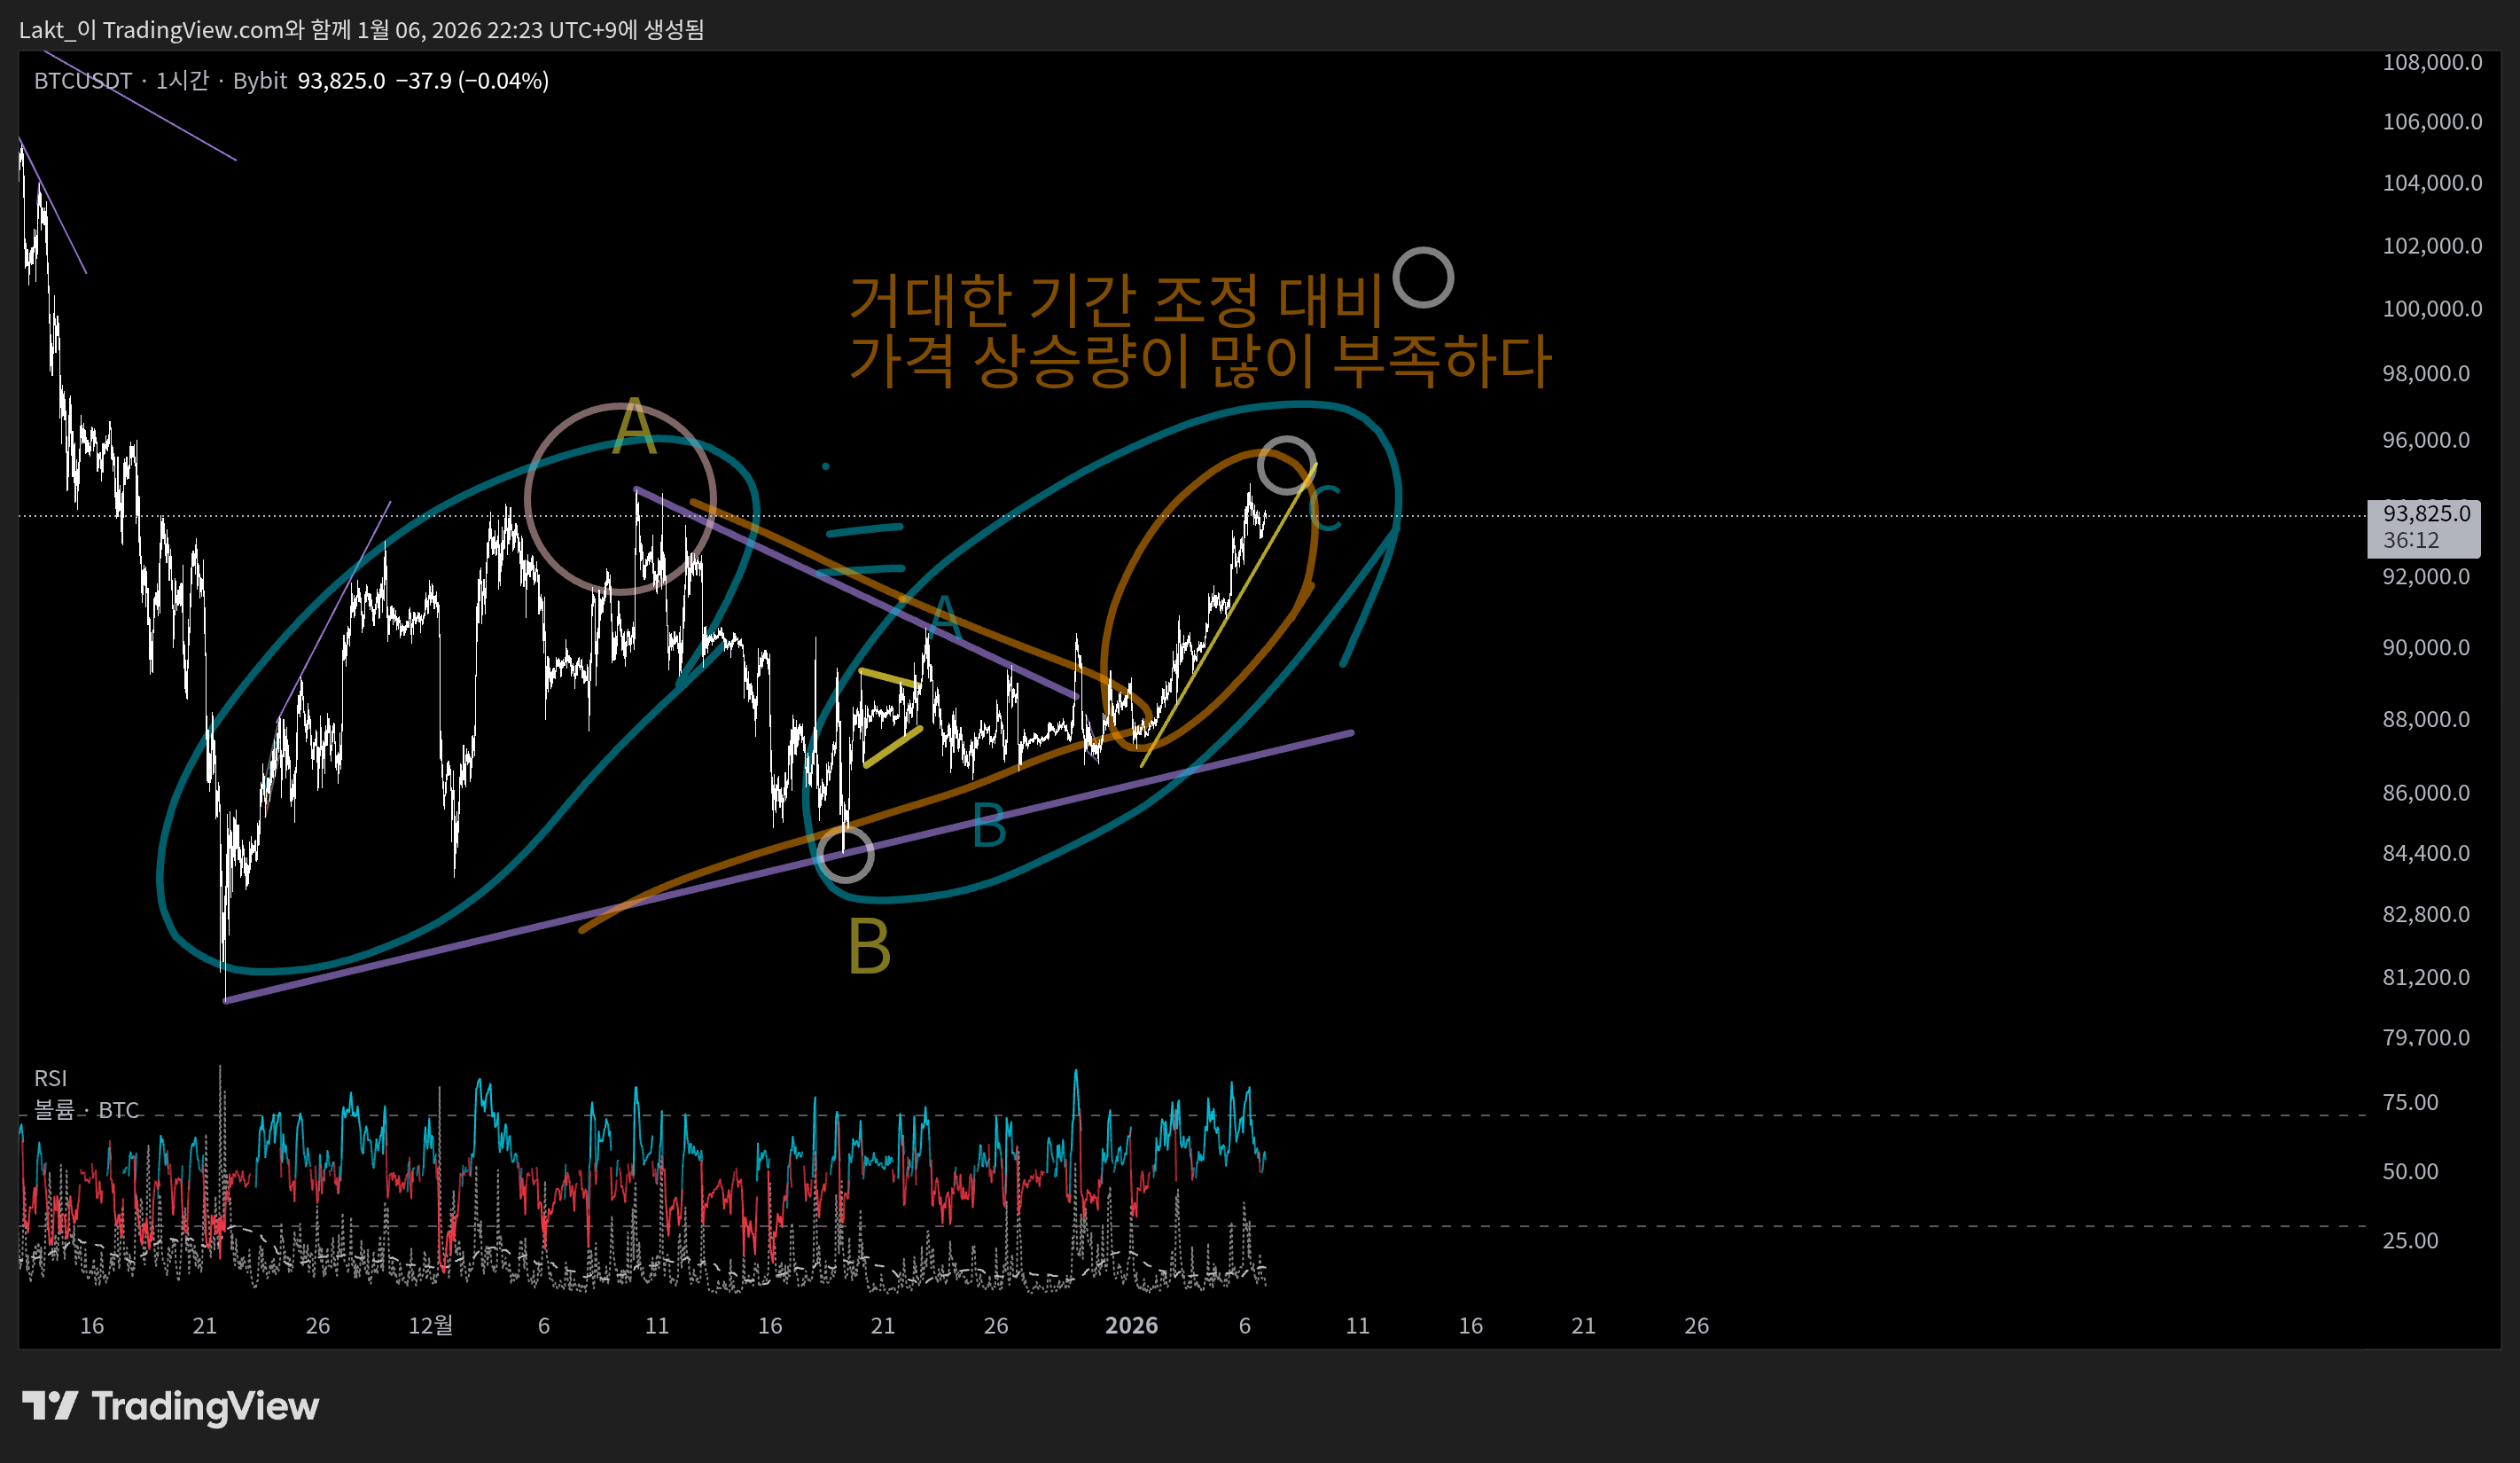Open the 볼륨 · BTC indicator label
The height and width of the screenshot is (1463, 2520).
coord(87,1110)
